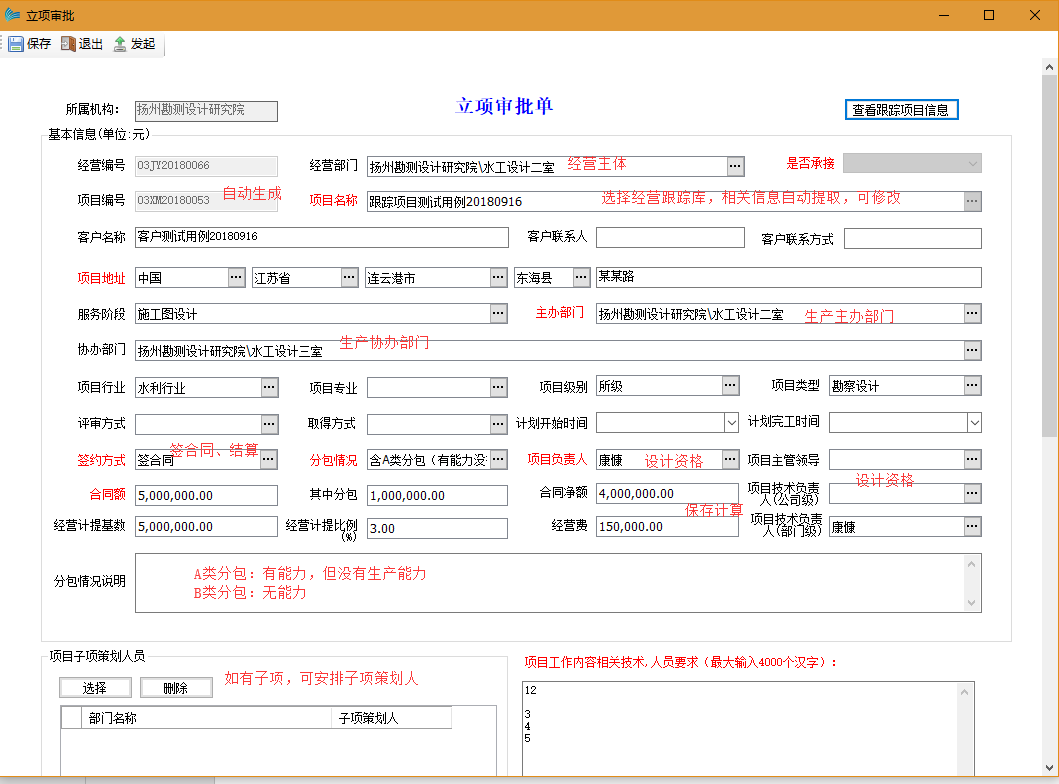The width and height of the screenshot is (1059, 784).
Task: Open browse button for 取得方式 field
Action: [x=498, y=423]
